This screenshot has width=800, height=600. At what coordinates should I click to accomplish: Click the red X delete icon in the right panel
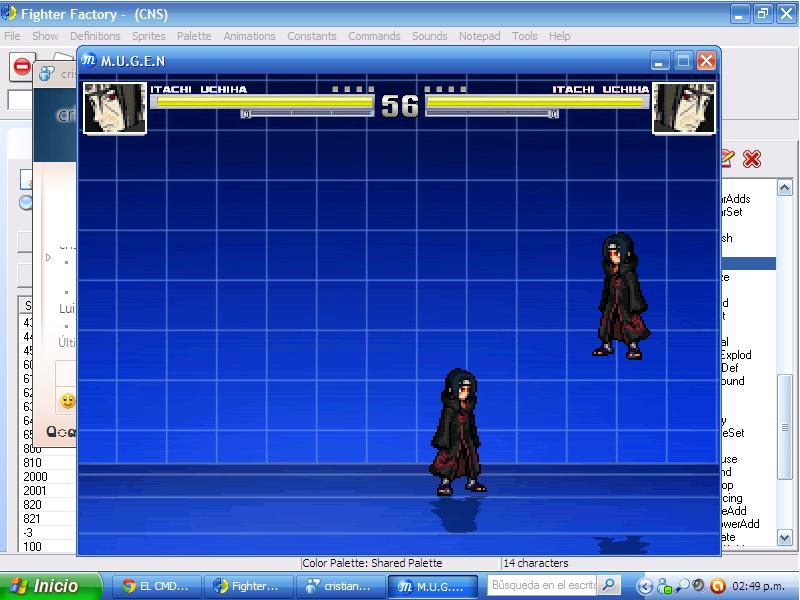coord(752,159)
